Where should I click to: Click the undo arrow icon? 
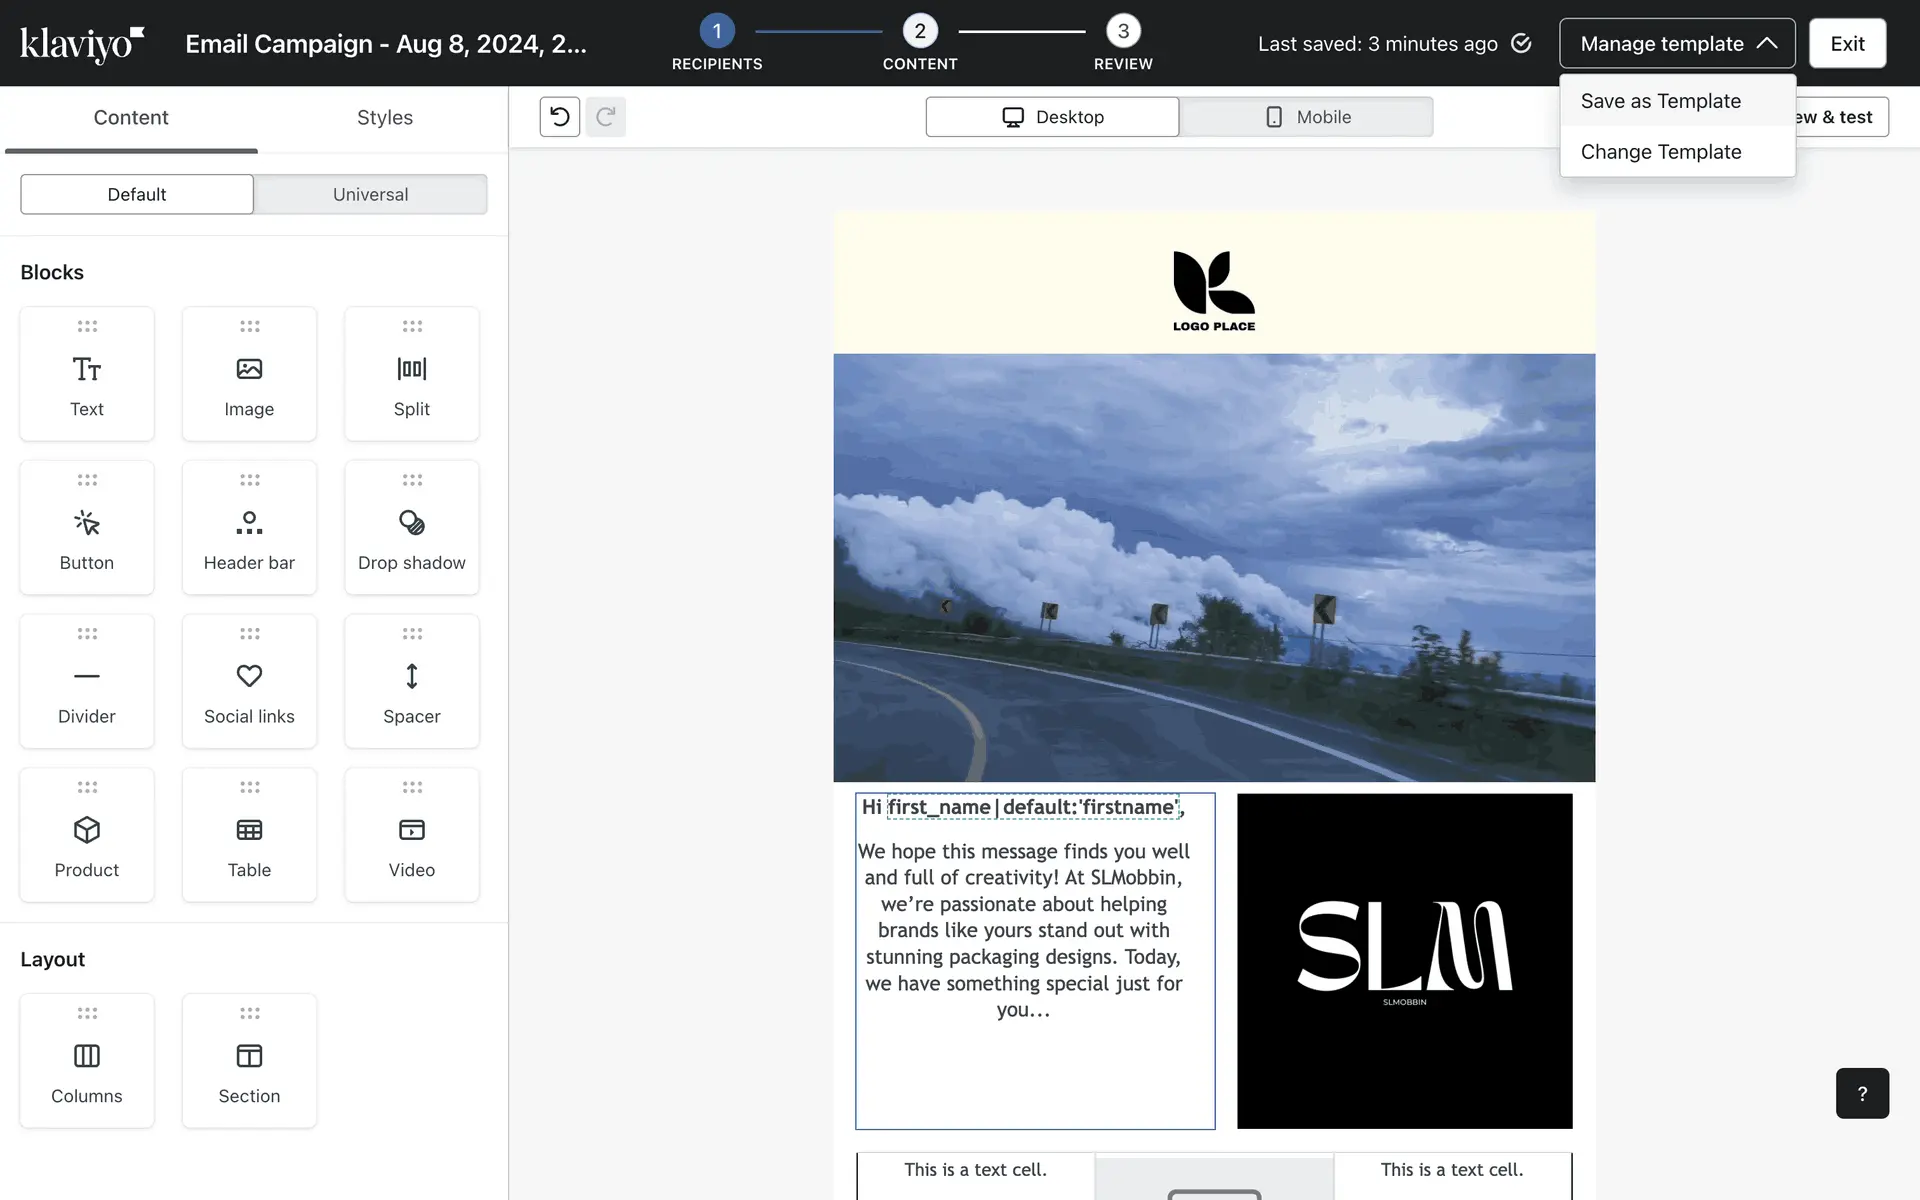coord(560,117)
